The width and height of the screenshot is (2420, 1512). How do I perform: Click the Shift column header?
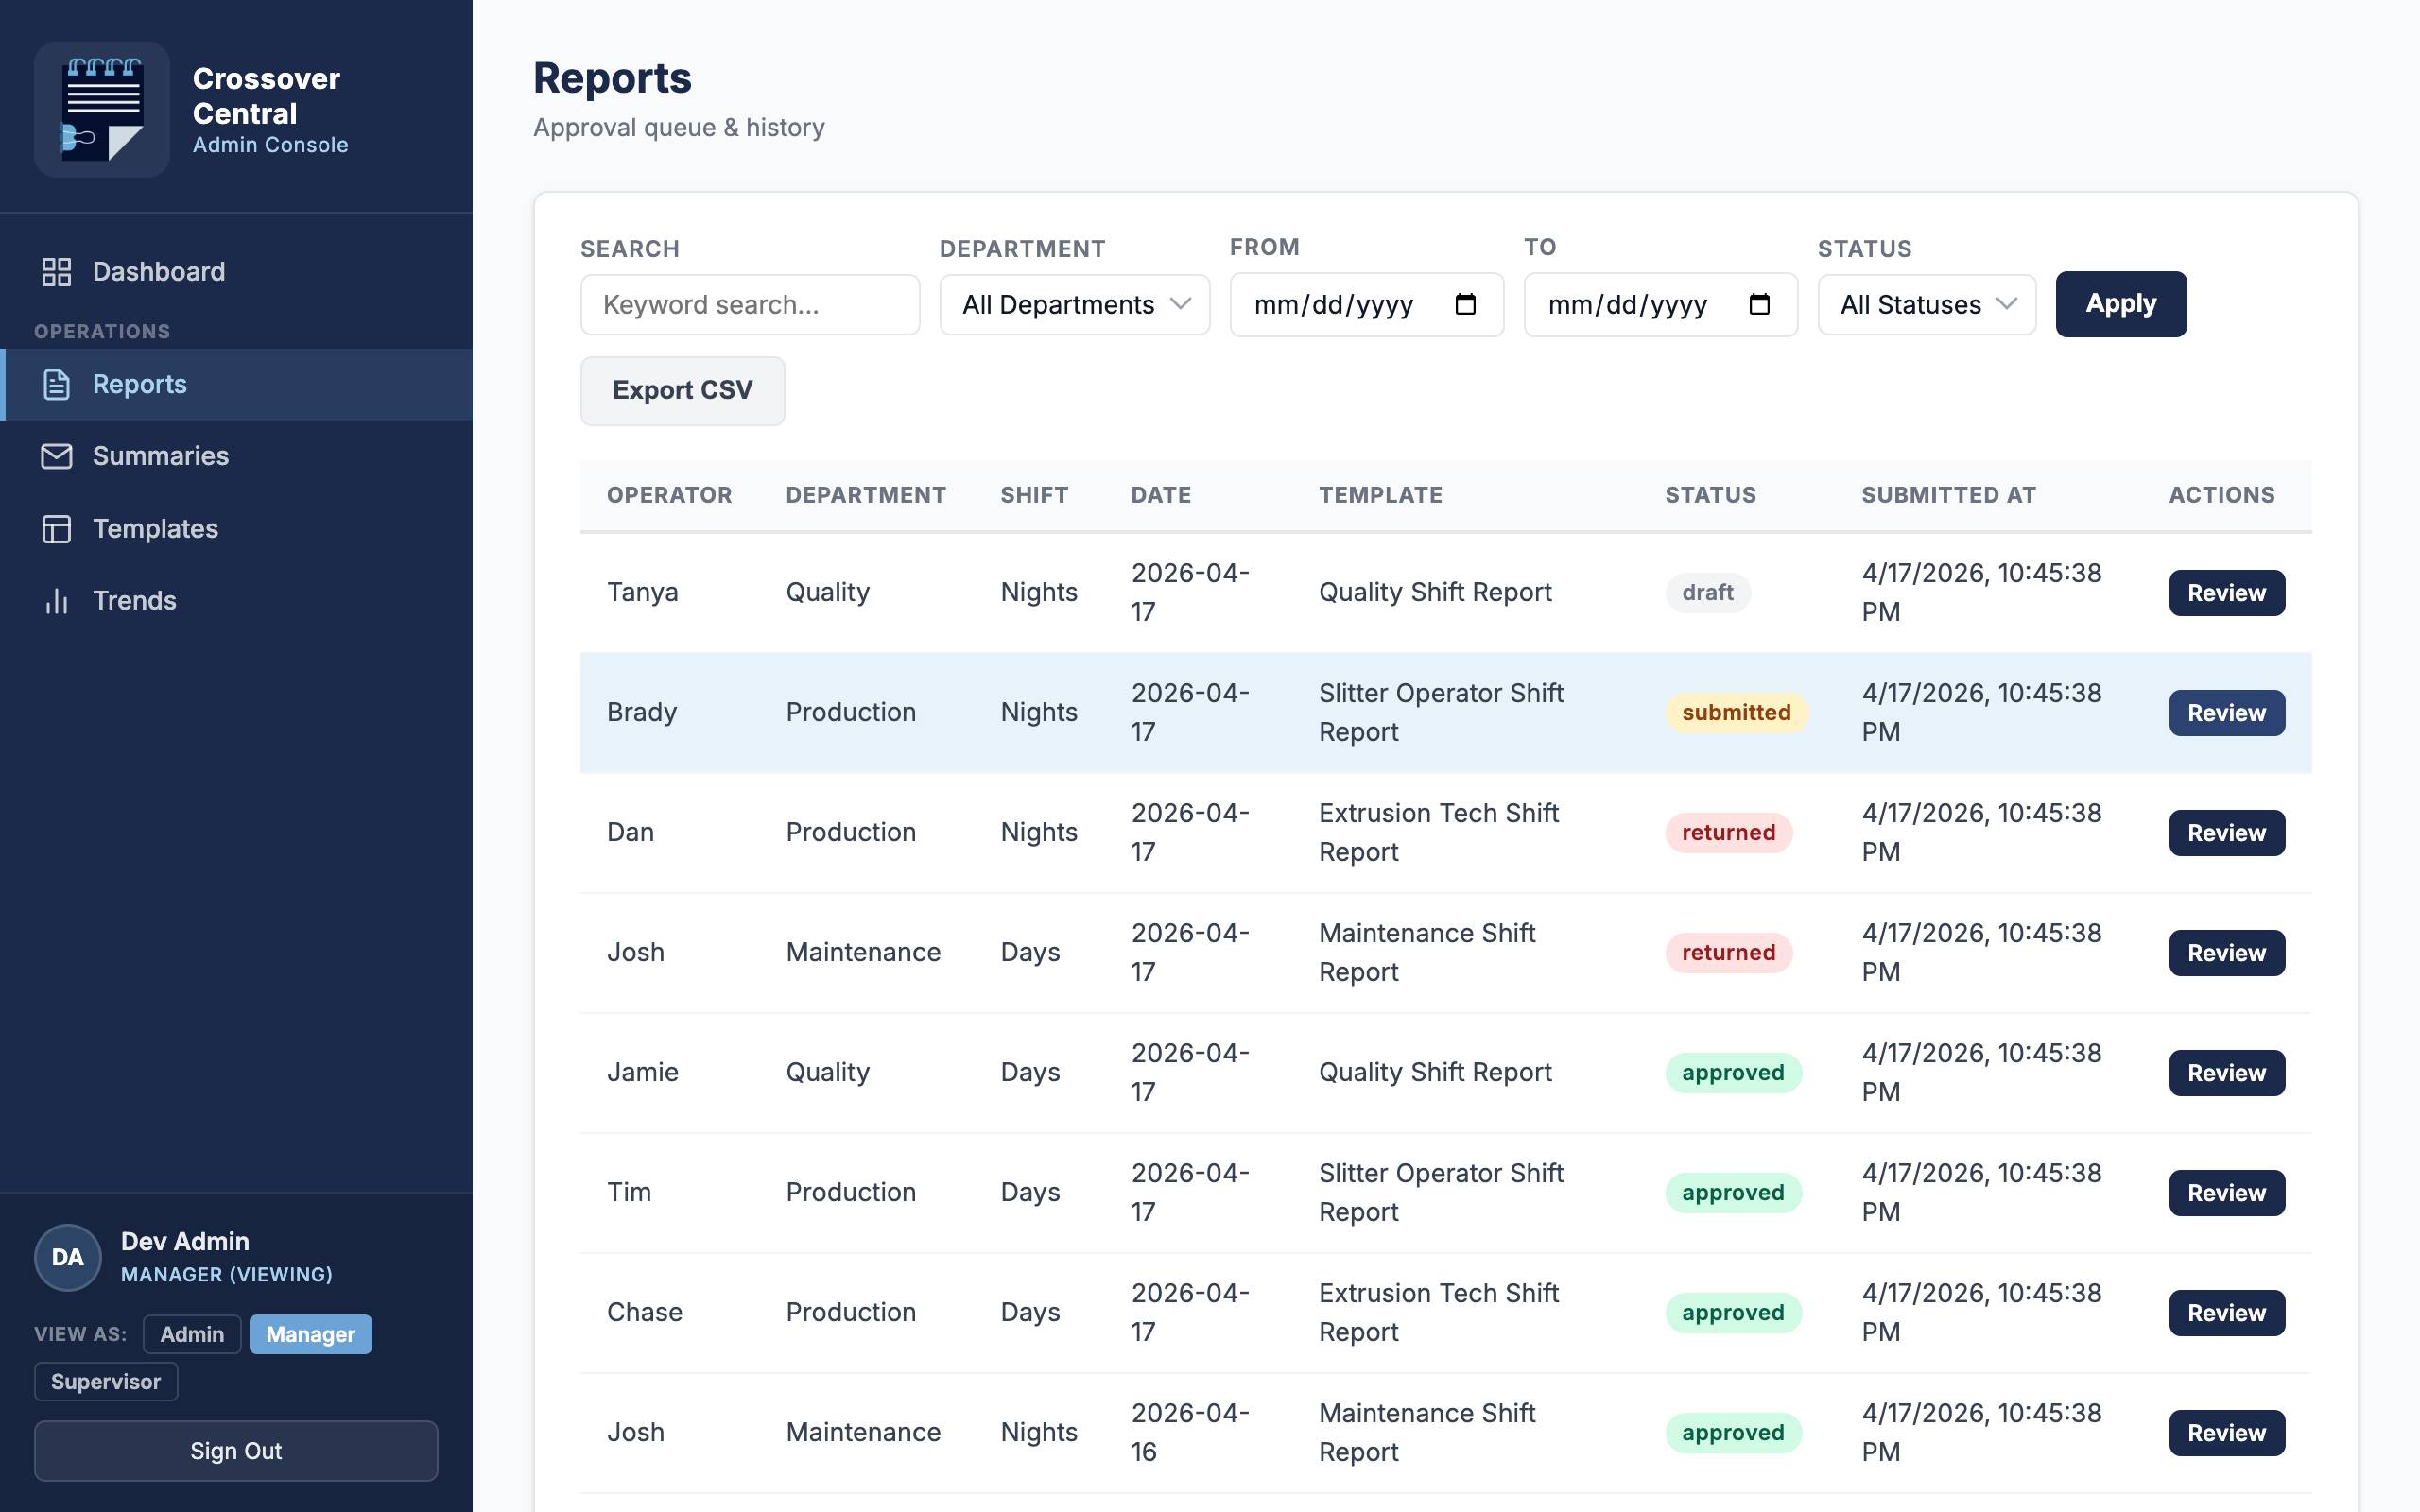[x=1034, y=495]
